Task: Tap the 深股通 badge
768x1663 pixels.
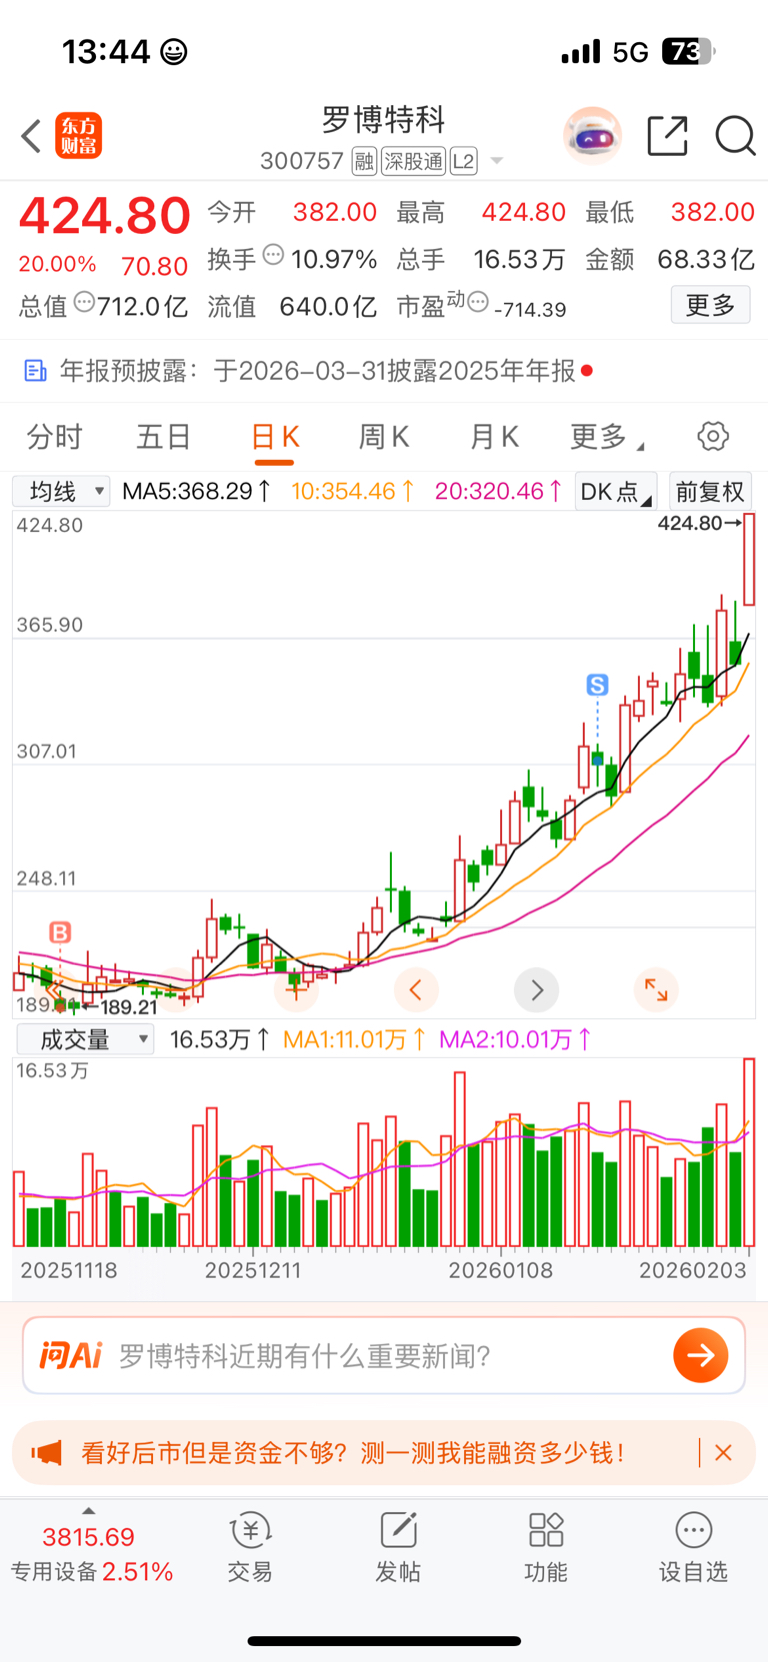Action: point(413,161)
